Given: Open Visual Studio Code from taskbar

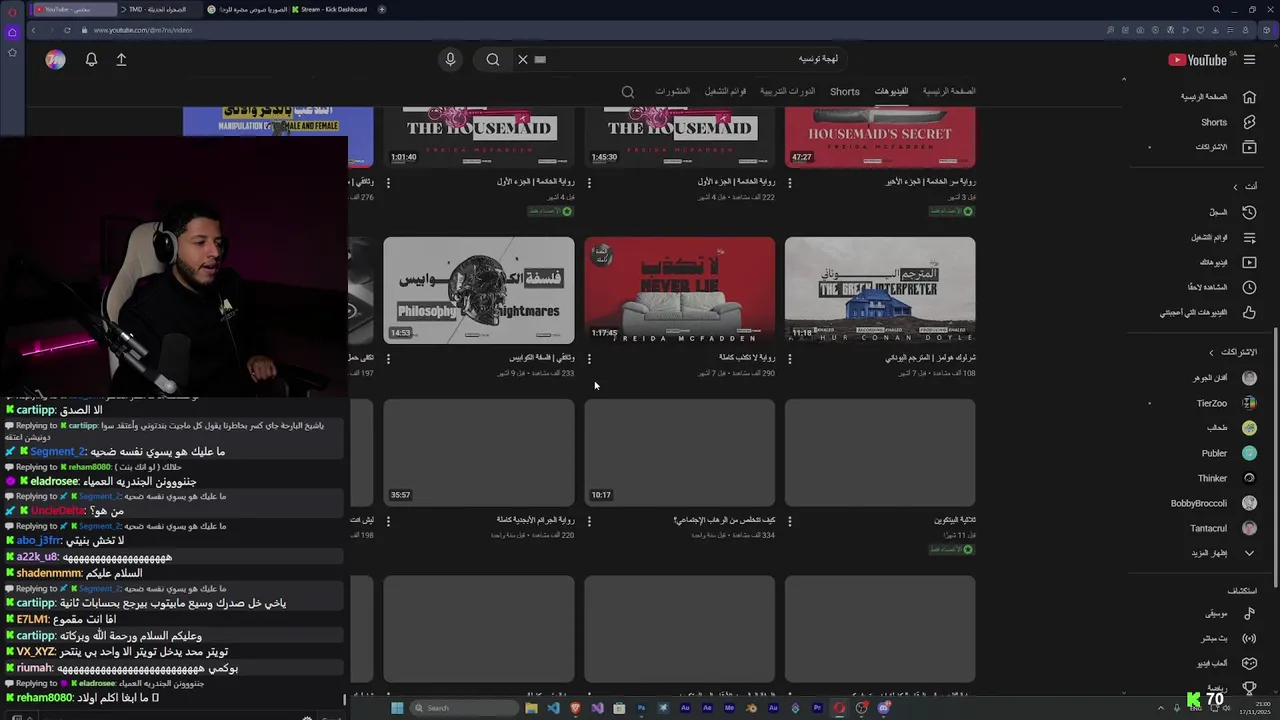Looking at the screenshot, I should (553, 708).
